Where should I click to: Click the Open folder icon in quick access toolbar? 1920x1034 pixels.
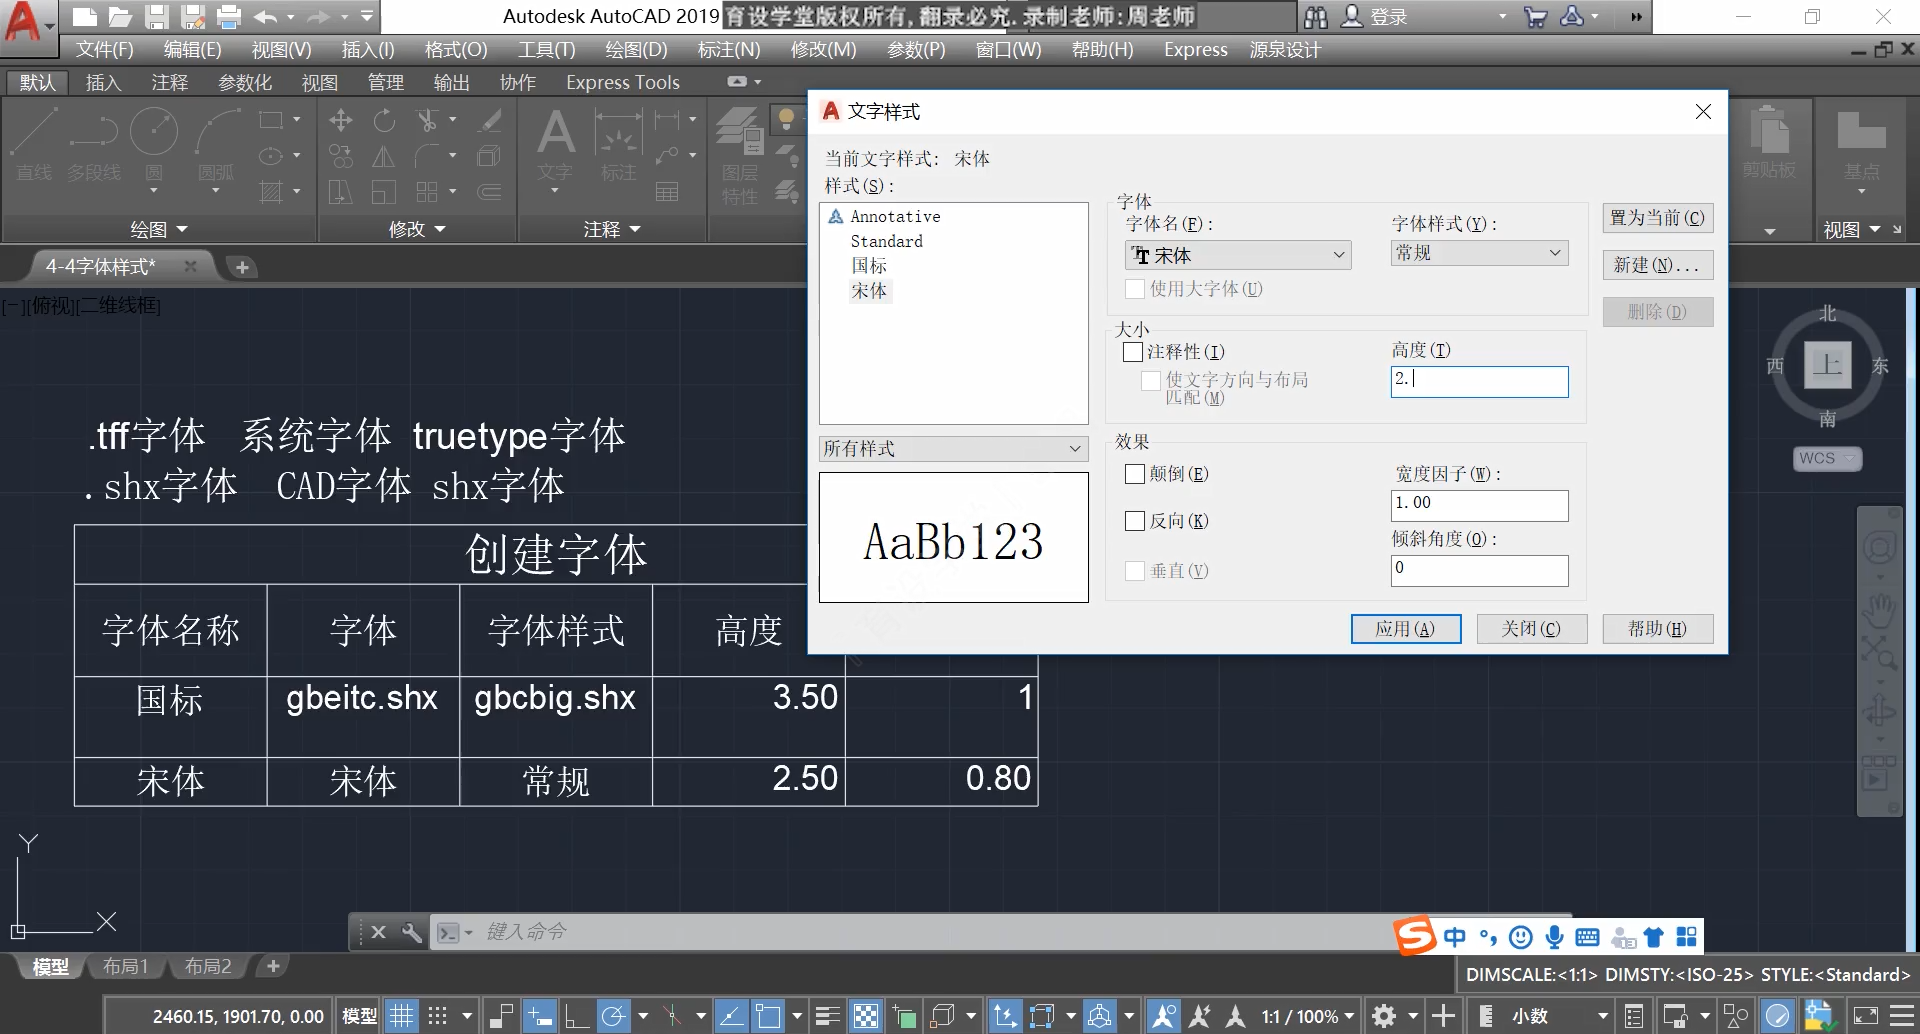click(x=120, y=16)
